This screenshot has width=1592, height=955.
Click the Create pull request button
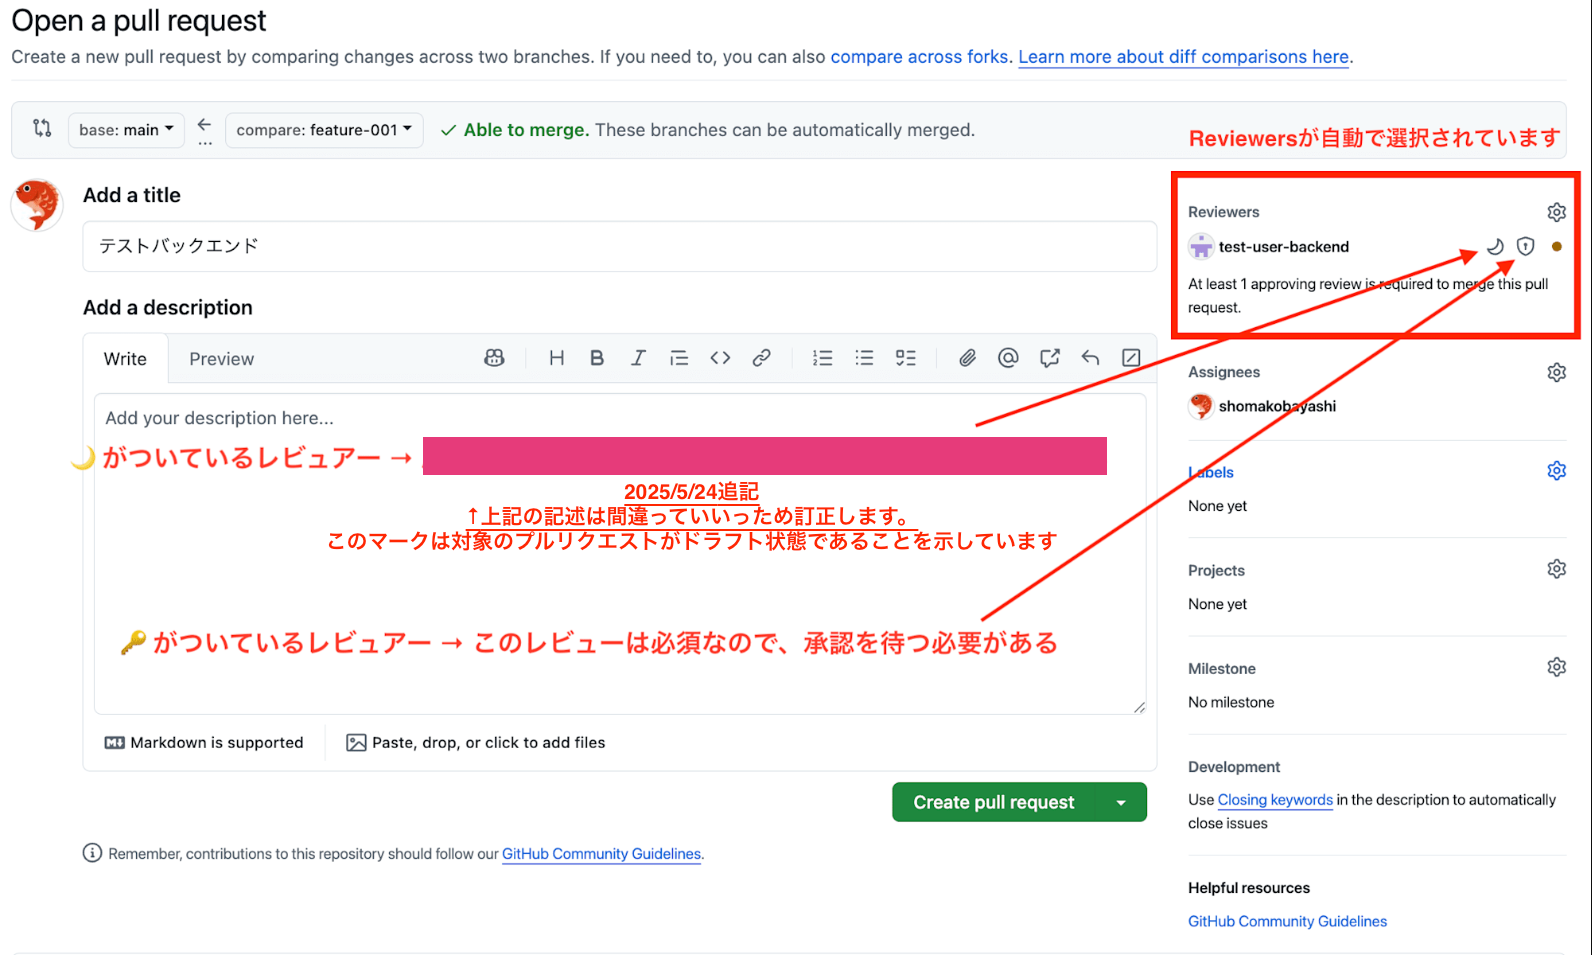[994, 802]
